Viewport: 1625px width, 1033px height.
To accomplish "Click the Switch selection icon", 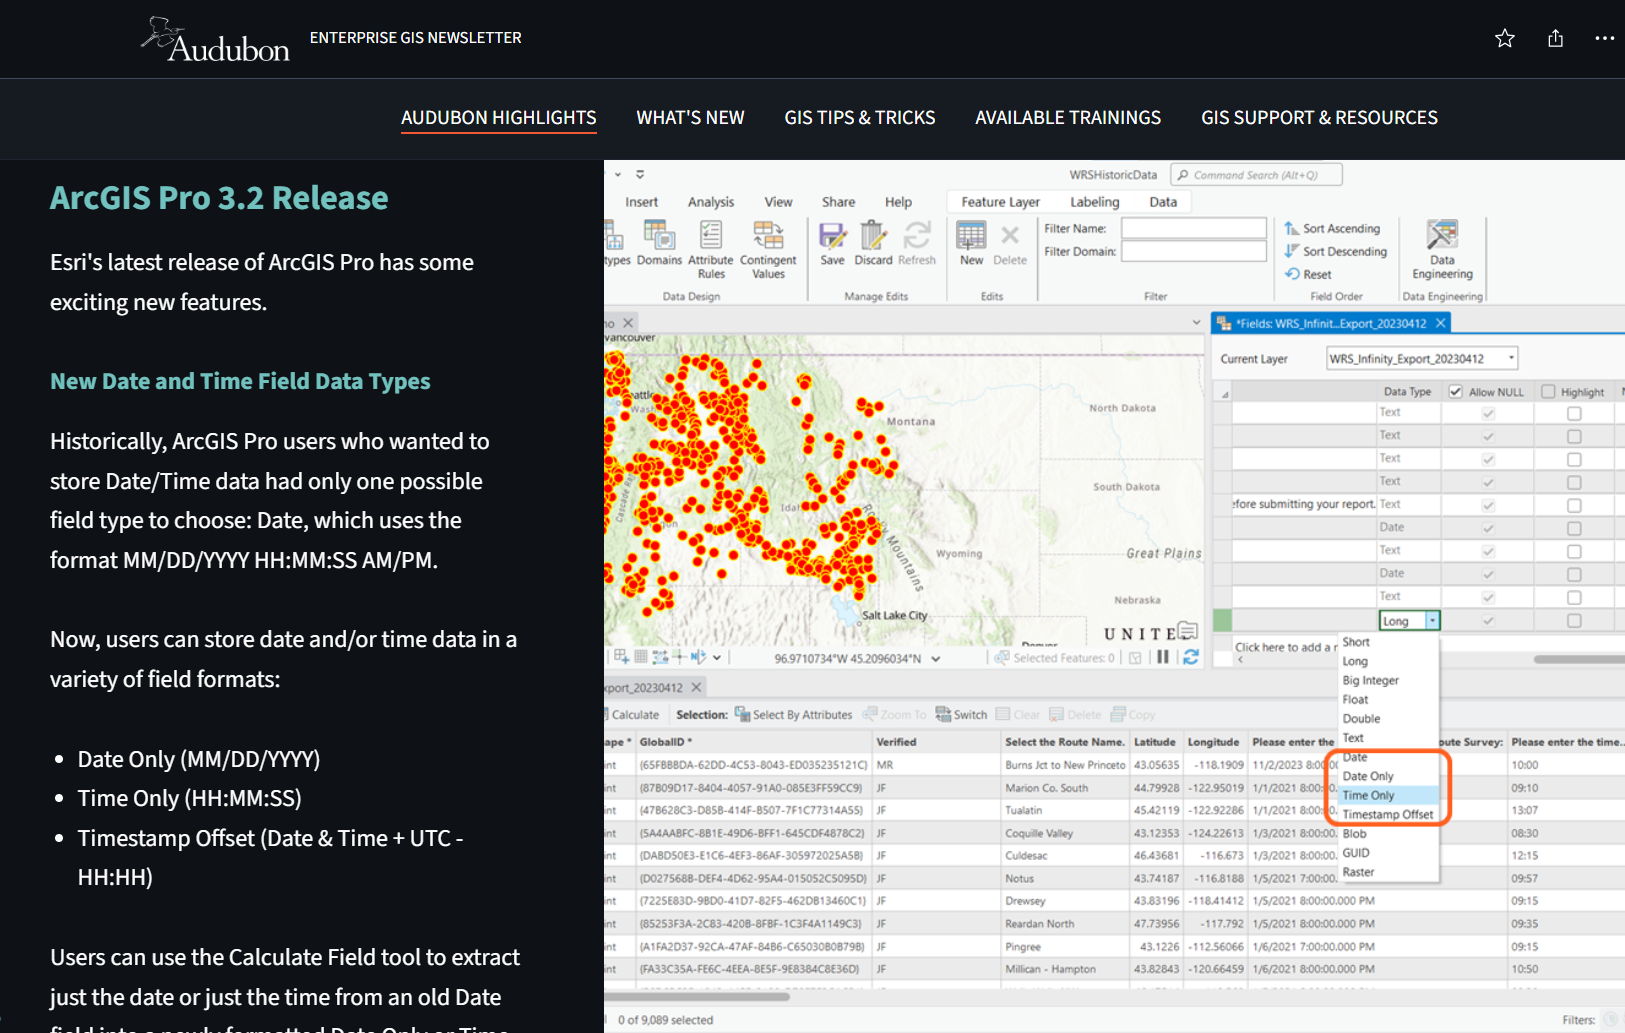I will tap(943, 714).
